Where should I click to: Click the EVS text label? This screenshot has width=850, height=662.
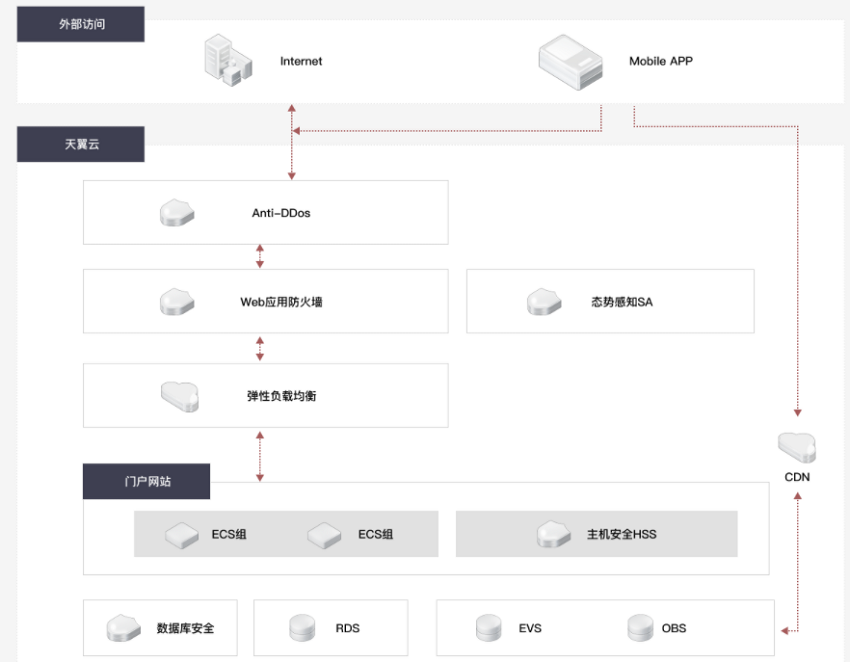click(x=530, y=628)
